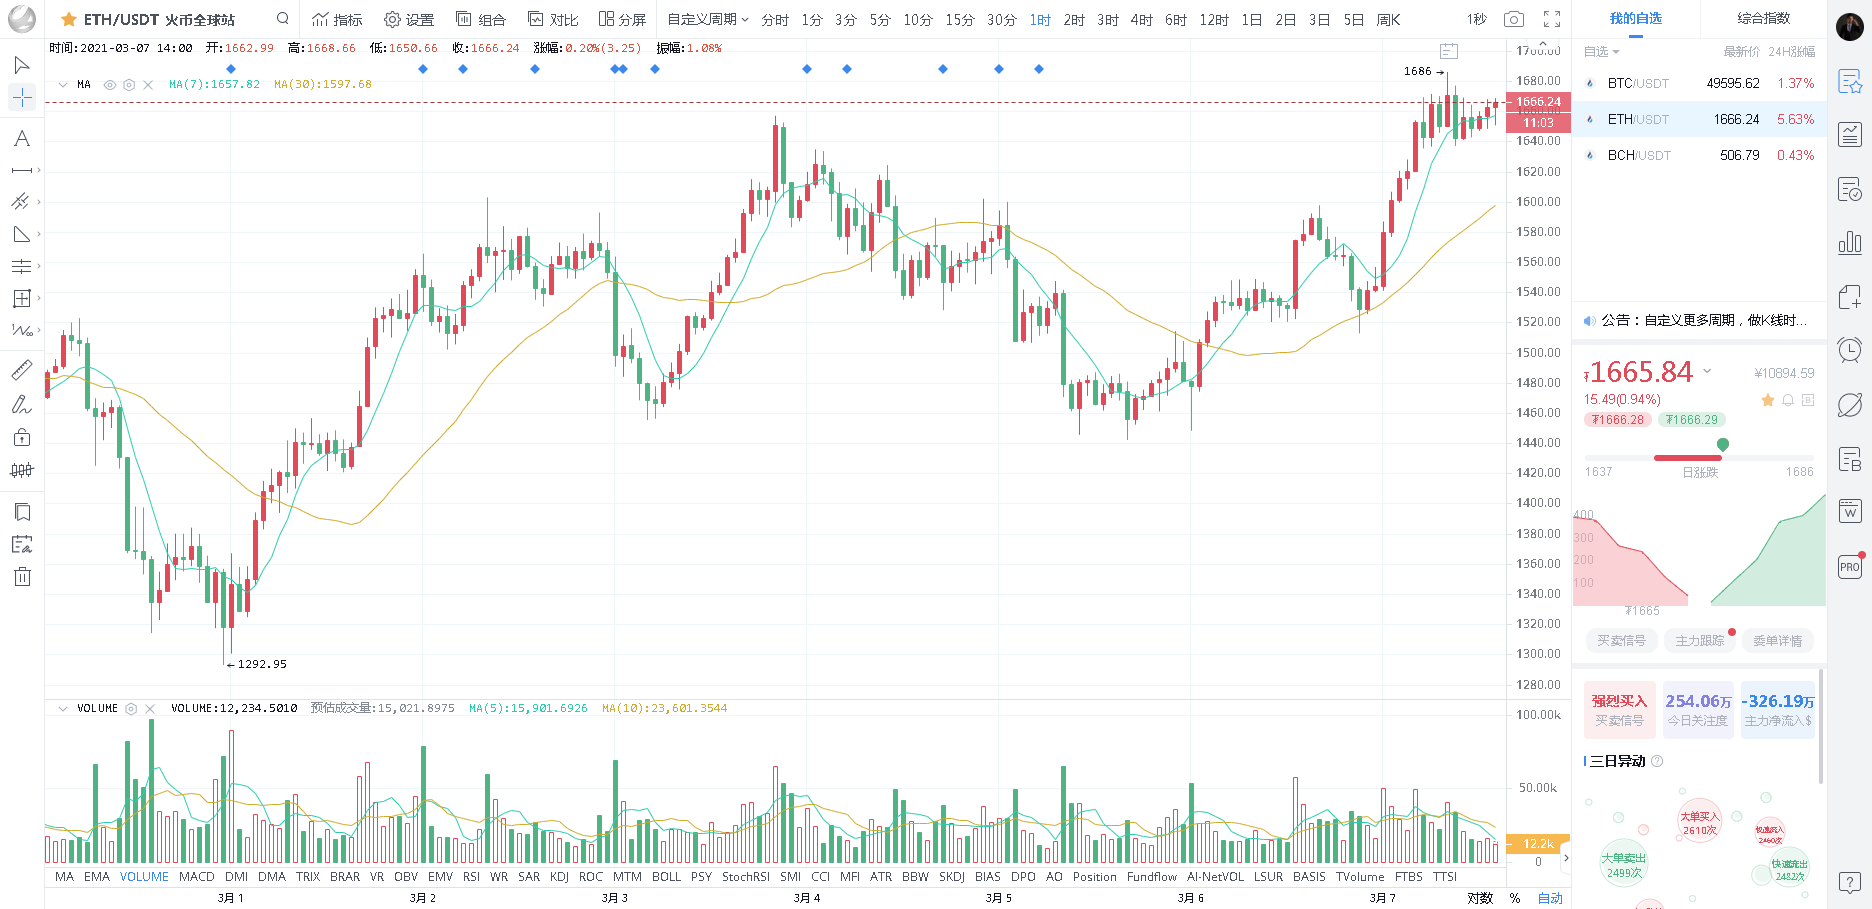The height and width of the screenshot is (909, 1872).
Task: Pick the triangle shape drawing tool
Action: [x=21, y=235]
